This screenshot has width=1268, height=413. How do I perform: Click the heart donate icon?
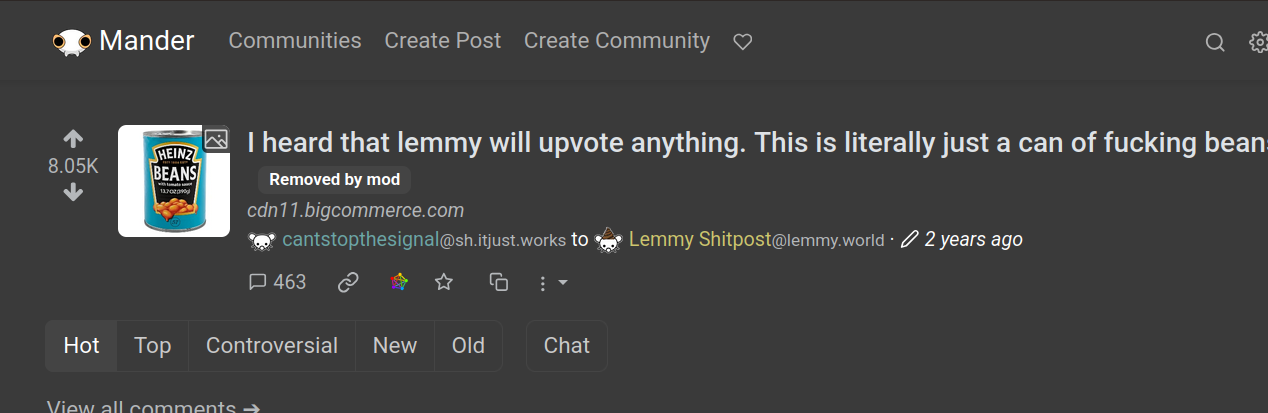click(742, 42)
